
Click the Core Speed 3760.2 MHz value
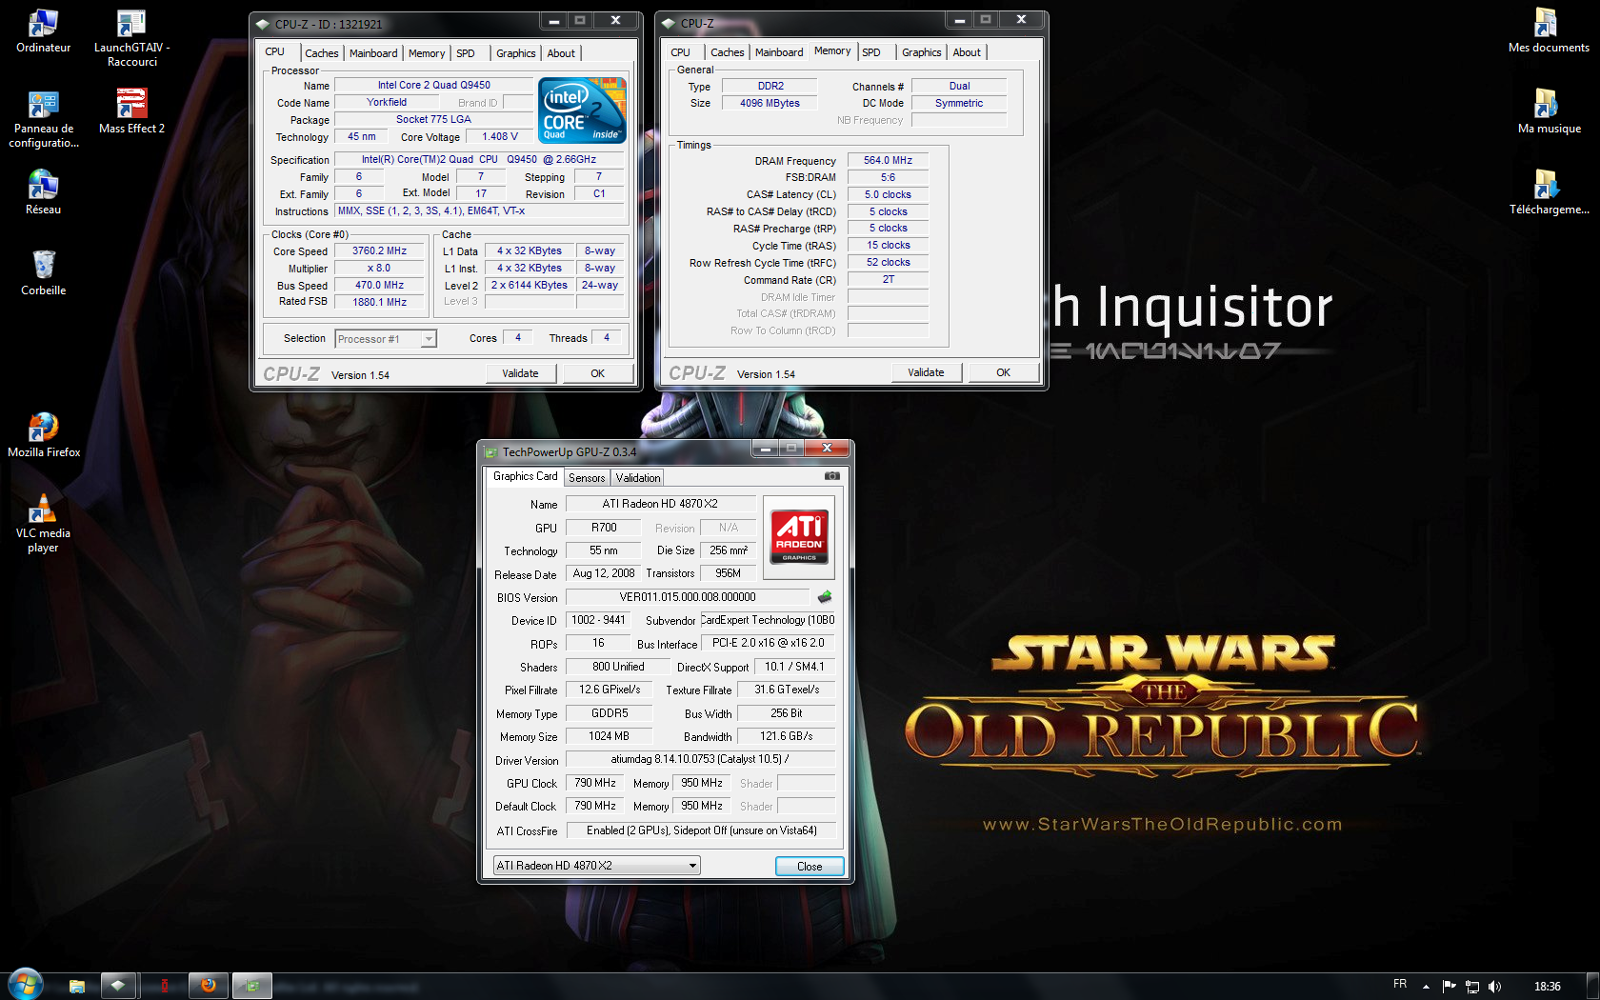pos(380,251)
